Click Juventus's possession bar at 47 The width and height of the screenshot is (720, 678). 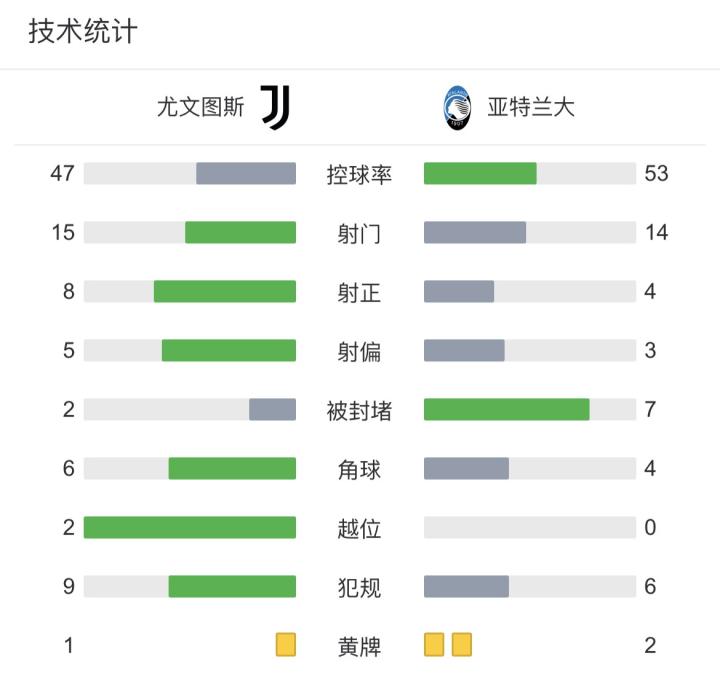click(x=246, y=174)
